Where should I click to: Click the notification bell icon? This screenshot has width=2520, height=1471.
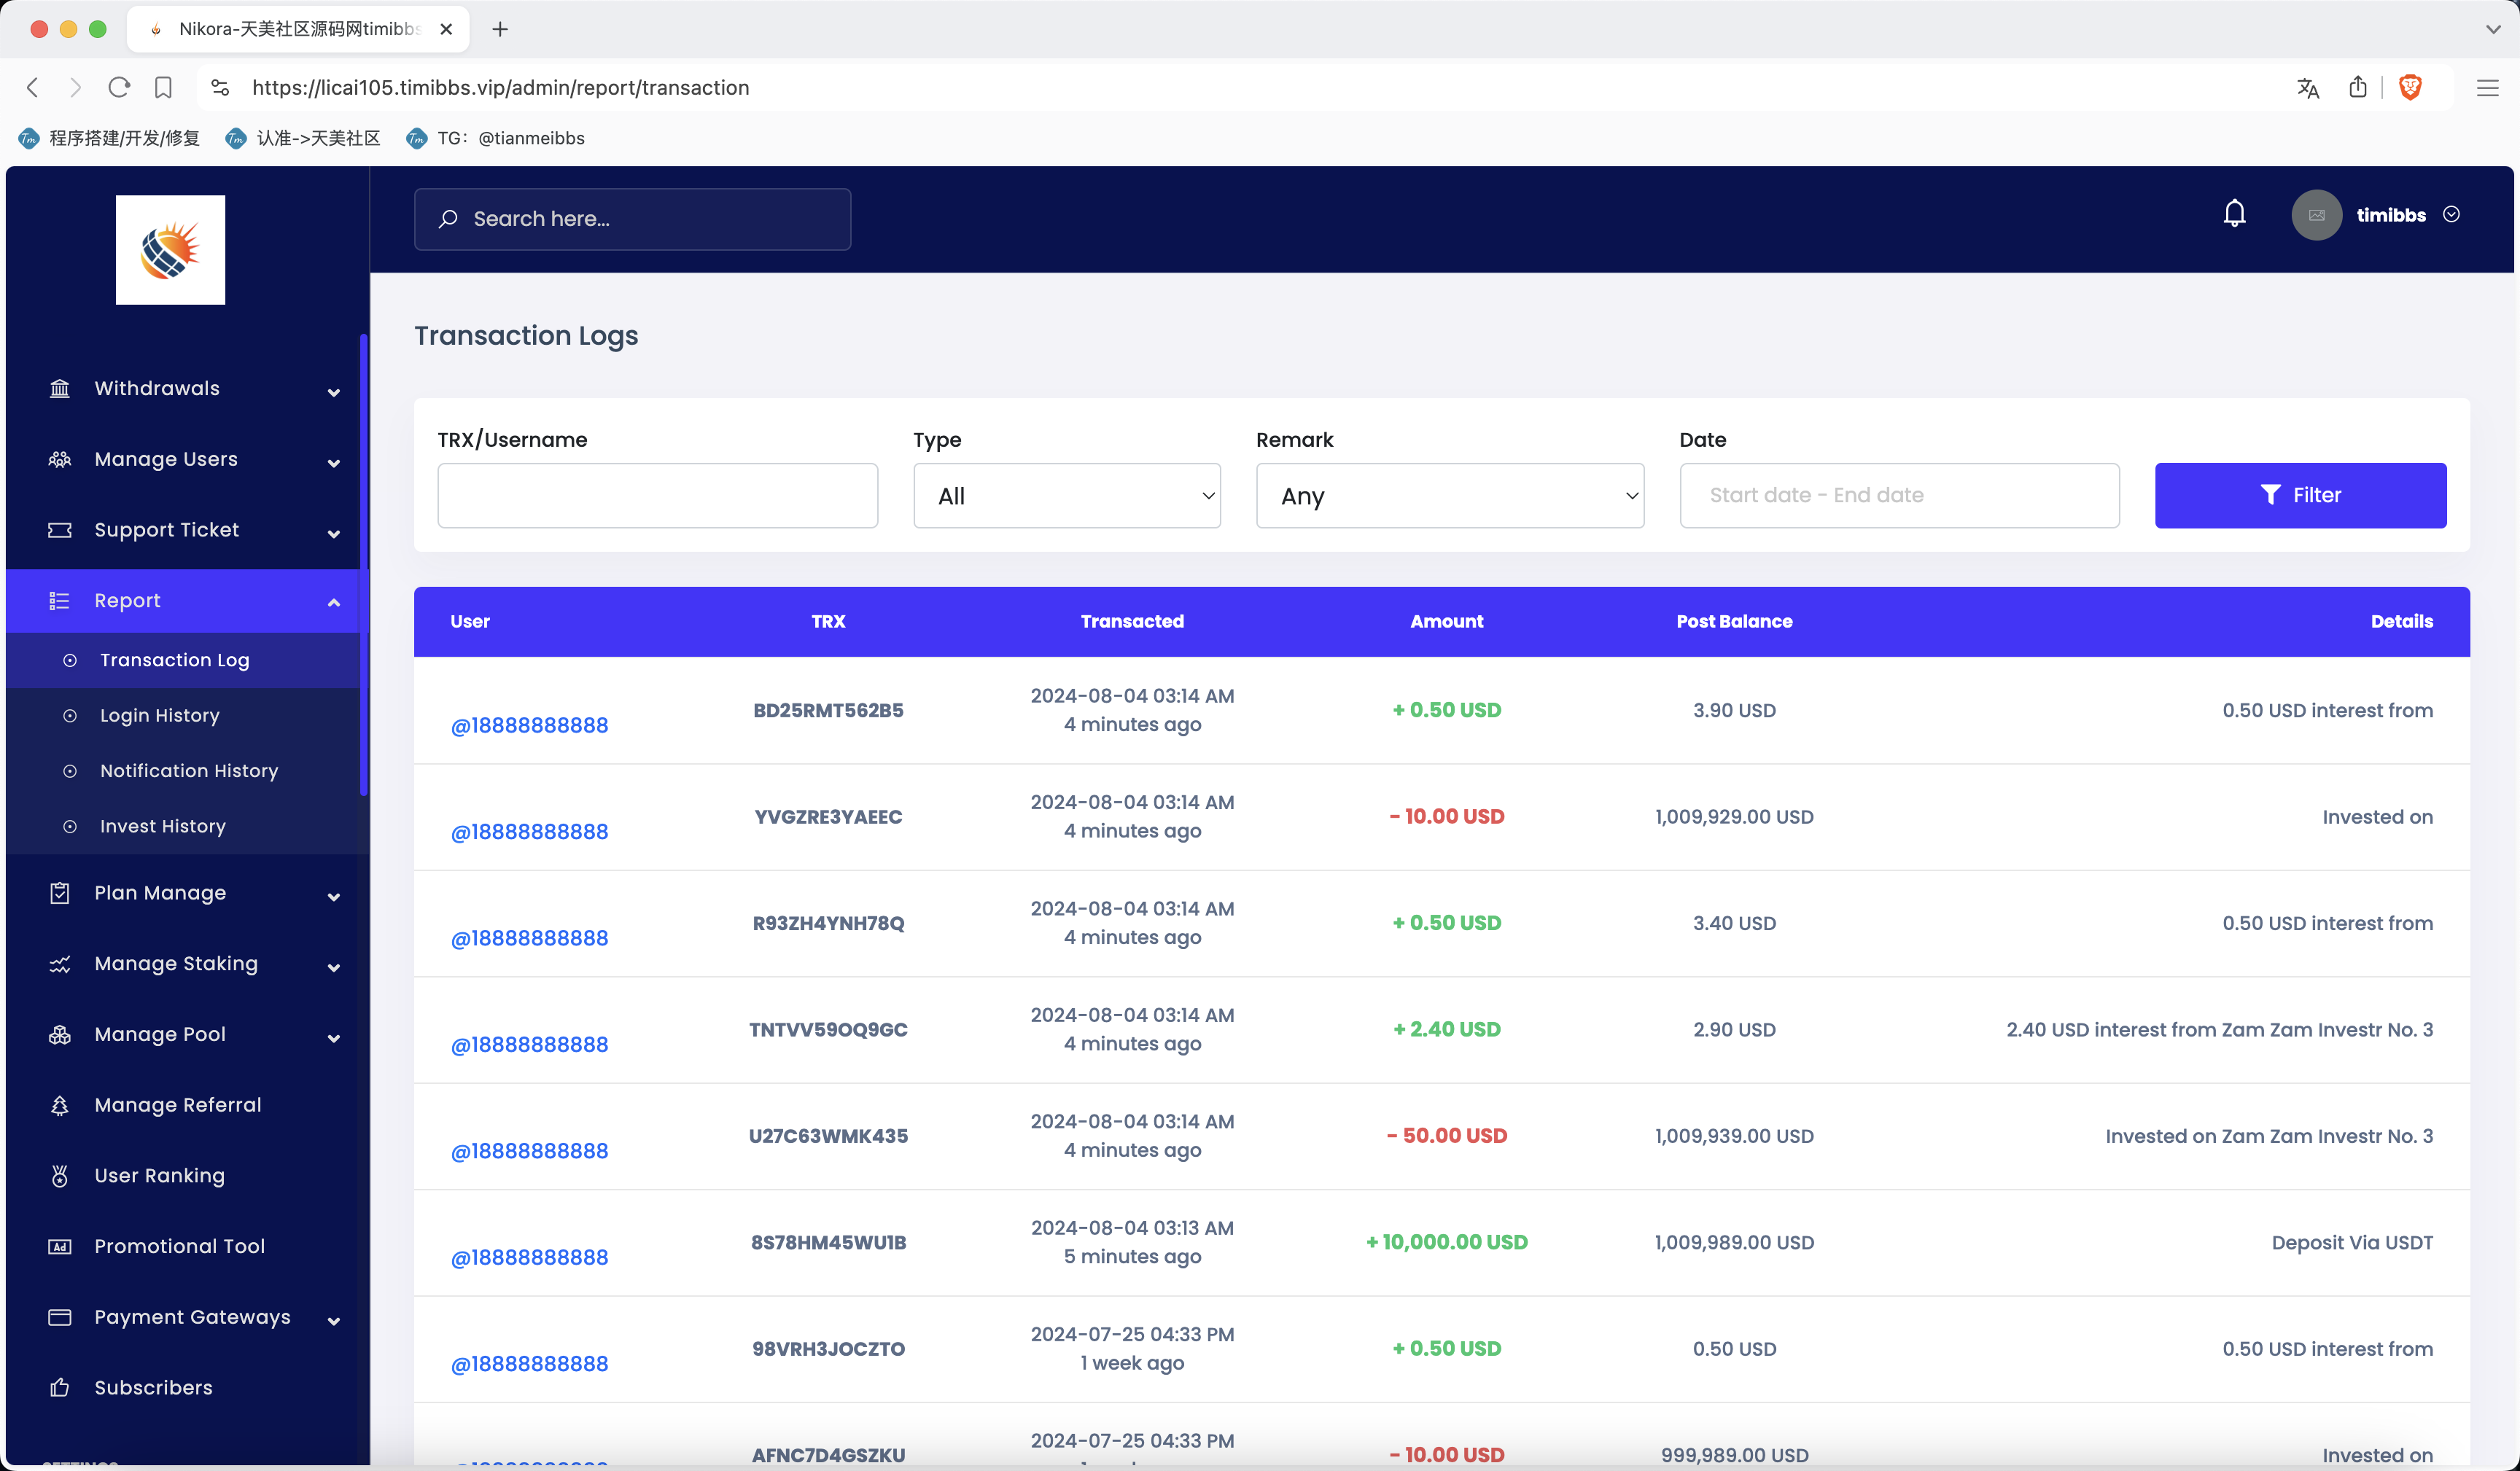(2236, 215)
